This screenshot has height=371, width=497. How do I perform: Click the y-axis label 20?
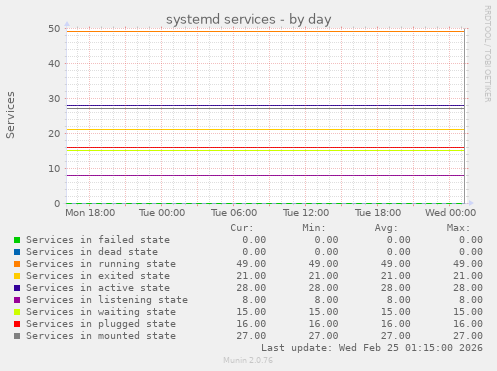(x=54, y=134)
